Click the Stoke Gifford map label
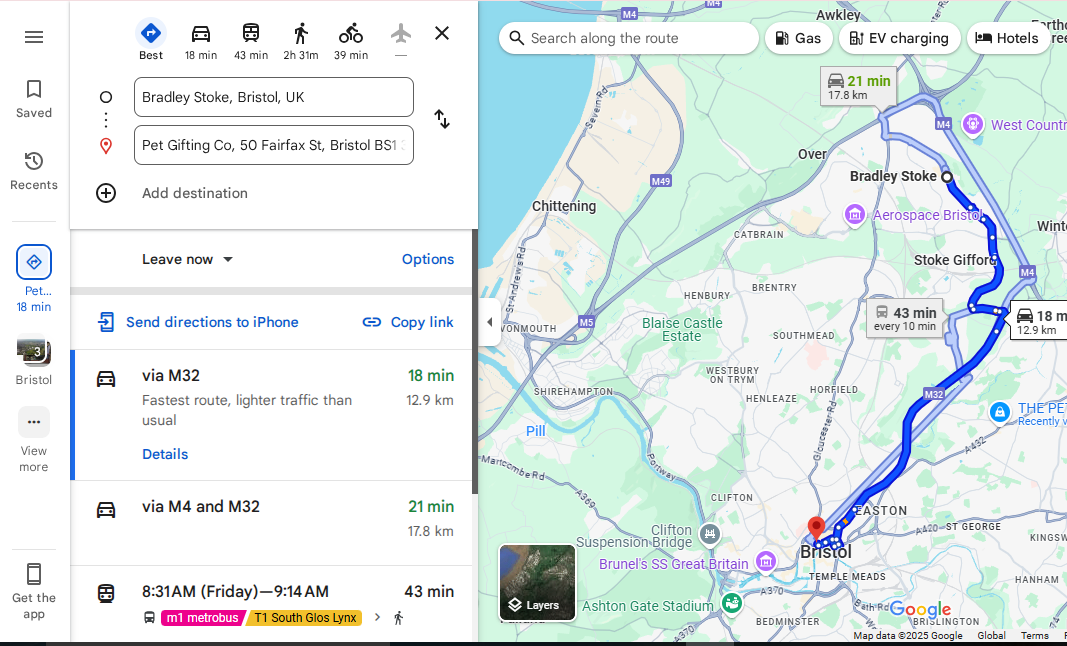This screenshot has height=646, width=1067. pyautogui.click(x=955, y=260)
